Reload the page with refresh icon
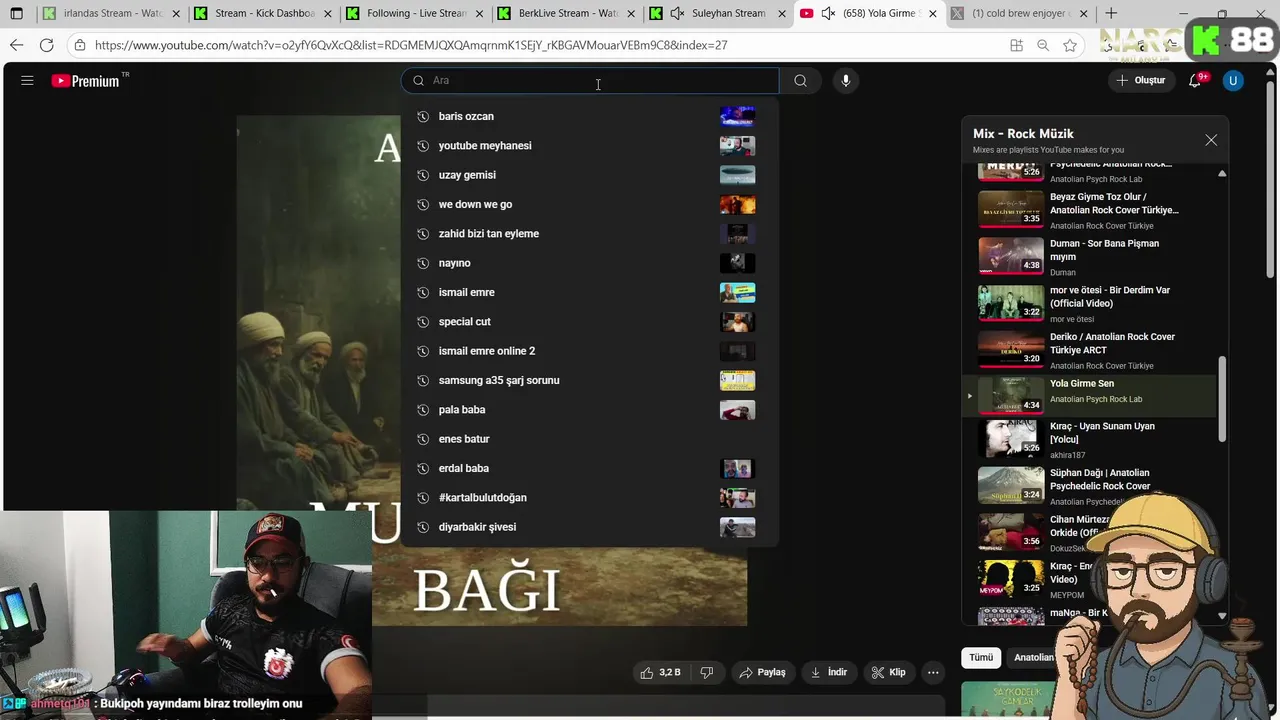 [46, 45]
